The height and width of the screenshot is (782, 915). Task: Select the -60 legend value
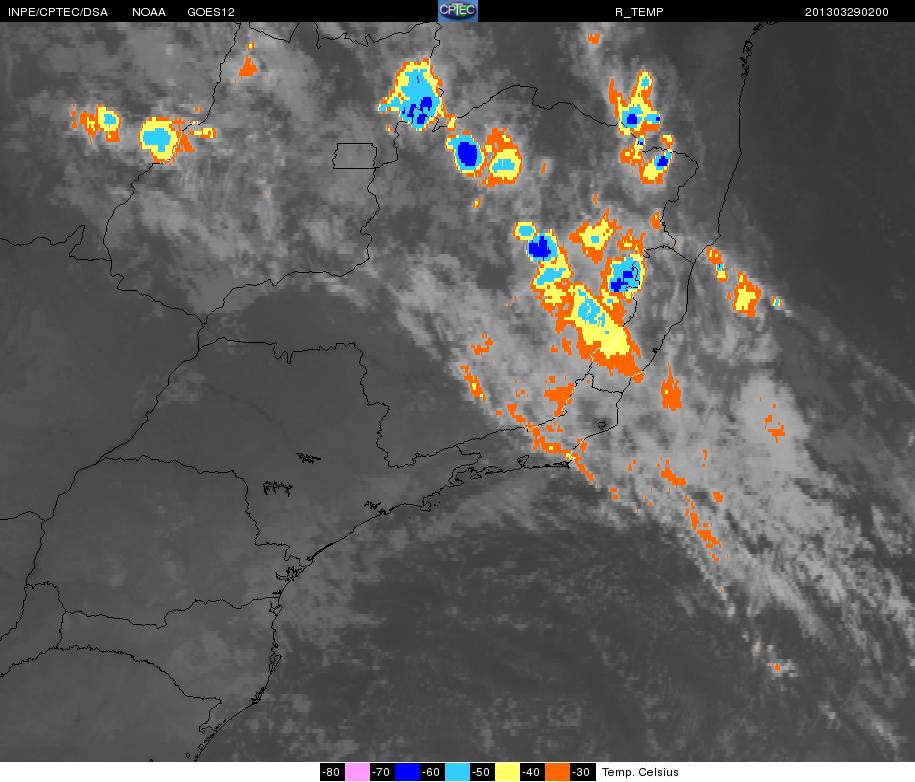click(432, 772)
